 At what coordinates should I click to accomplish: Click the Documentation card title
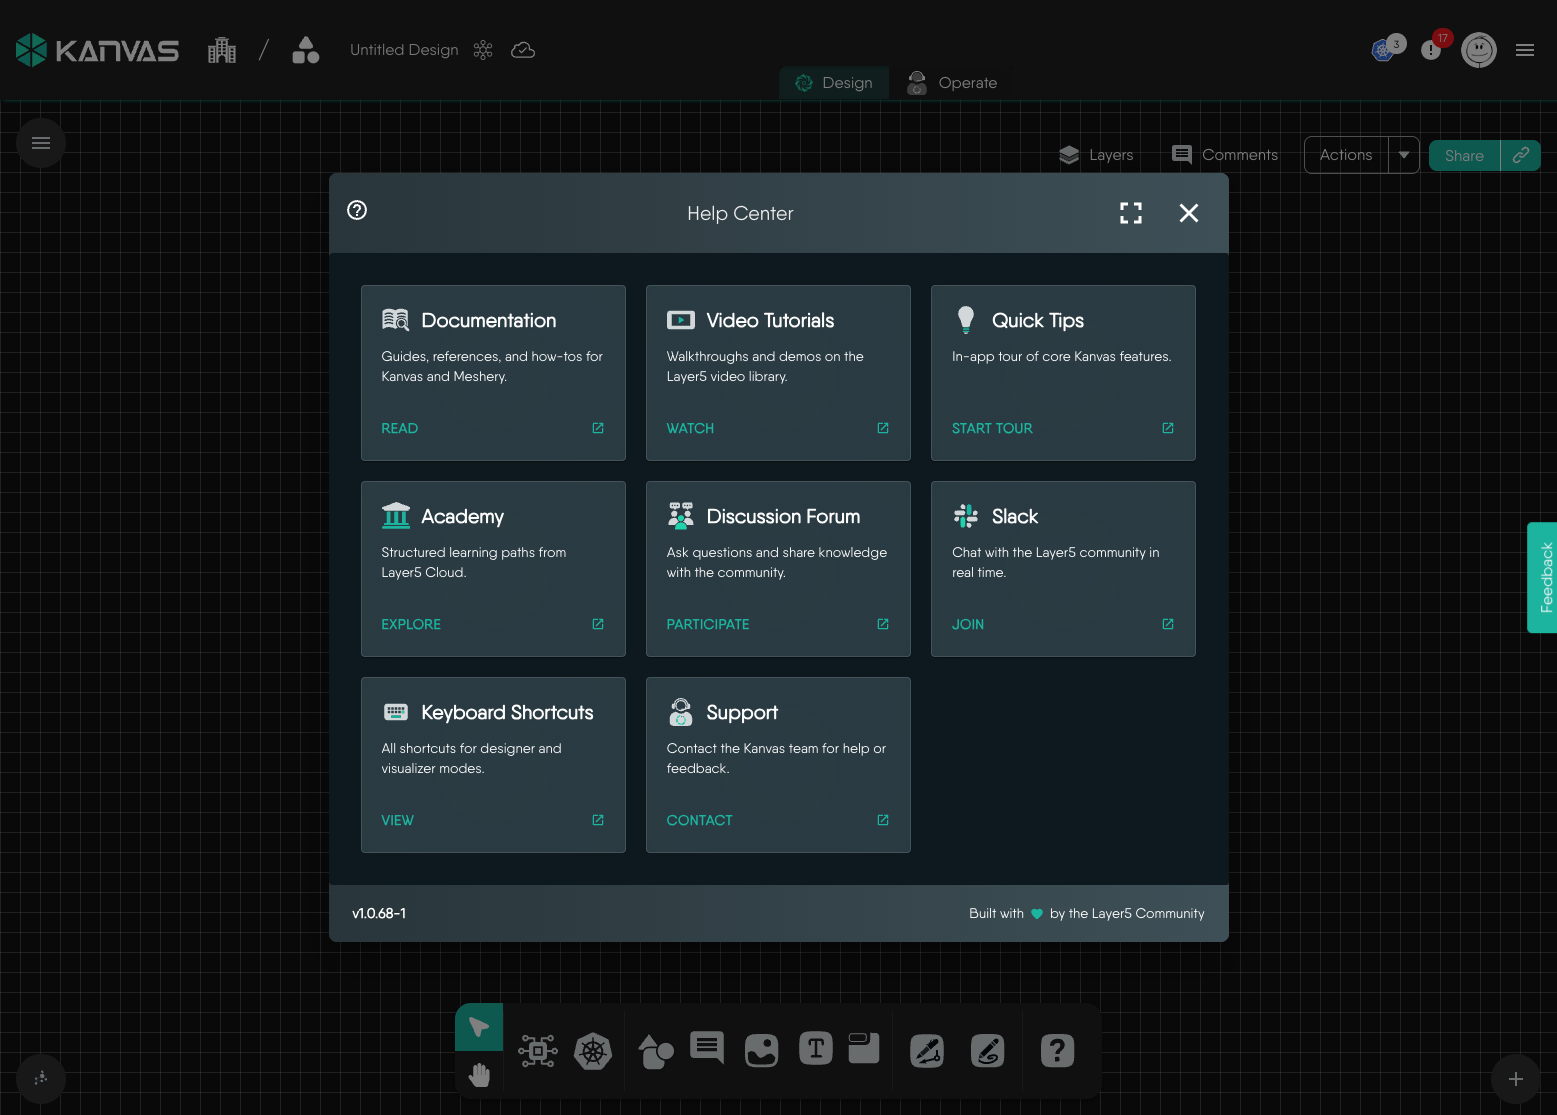coord(489,320)
